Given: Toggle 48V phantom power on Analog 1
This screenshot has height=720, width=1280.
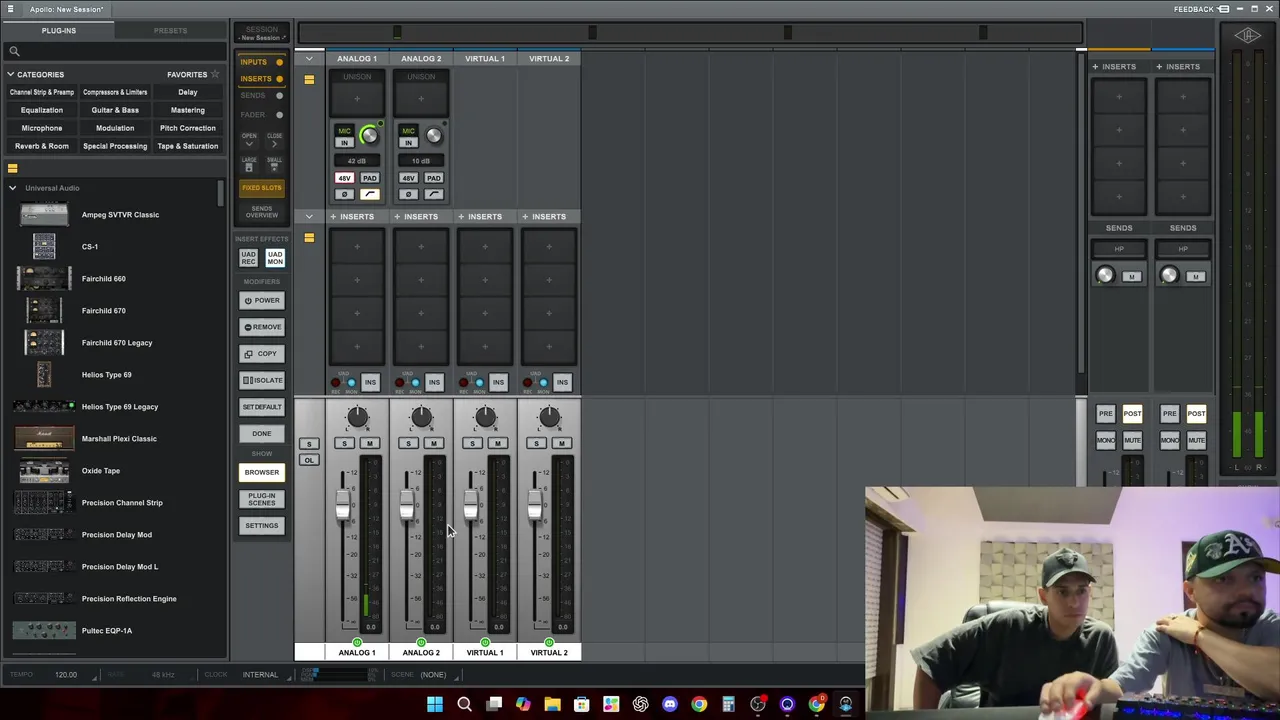Looking at the screenshot, I should point(344,178).
